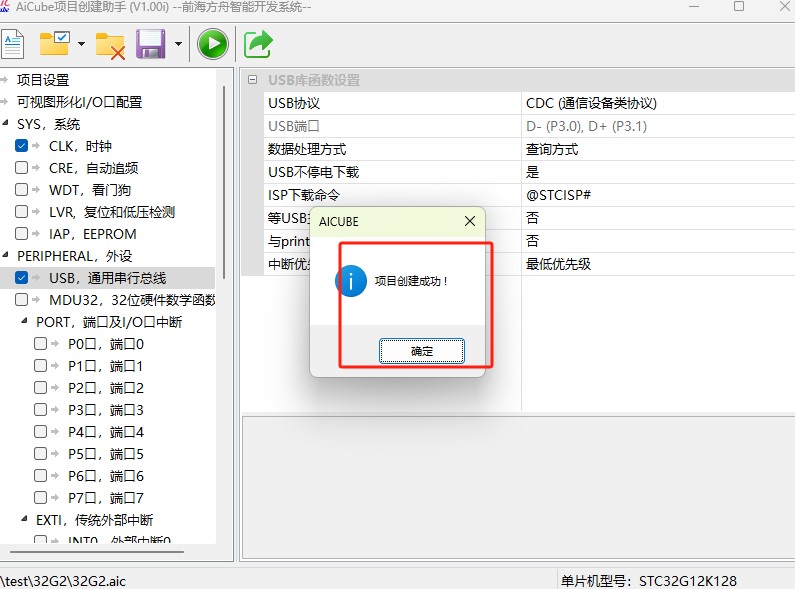Click the blue info icon in dialog
The height and width of the screenshot is (589, 795).
[351, 281]
